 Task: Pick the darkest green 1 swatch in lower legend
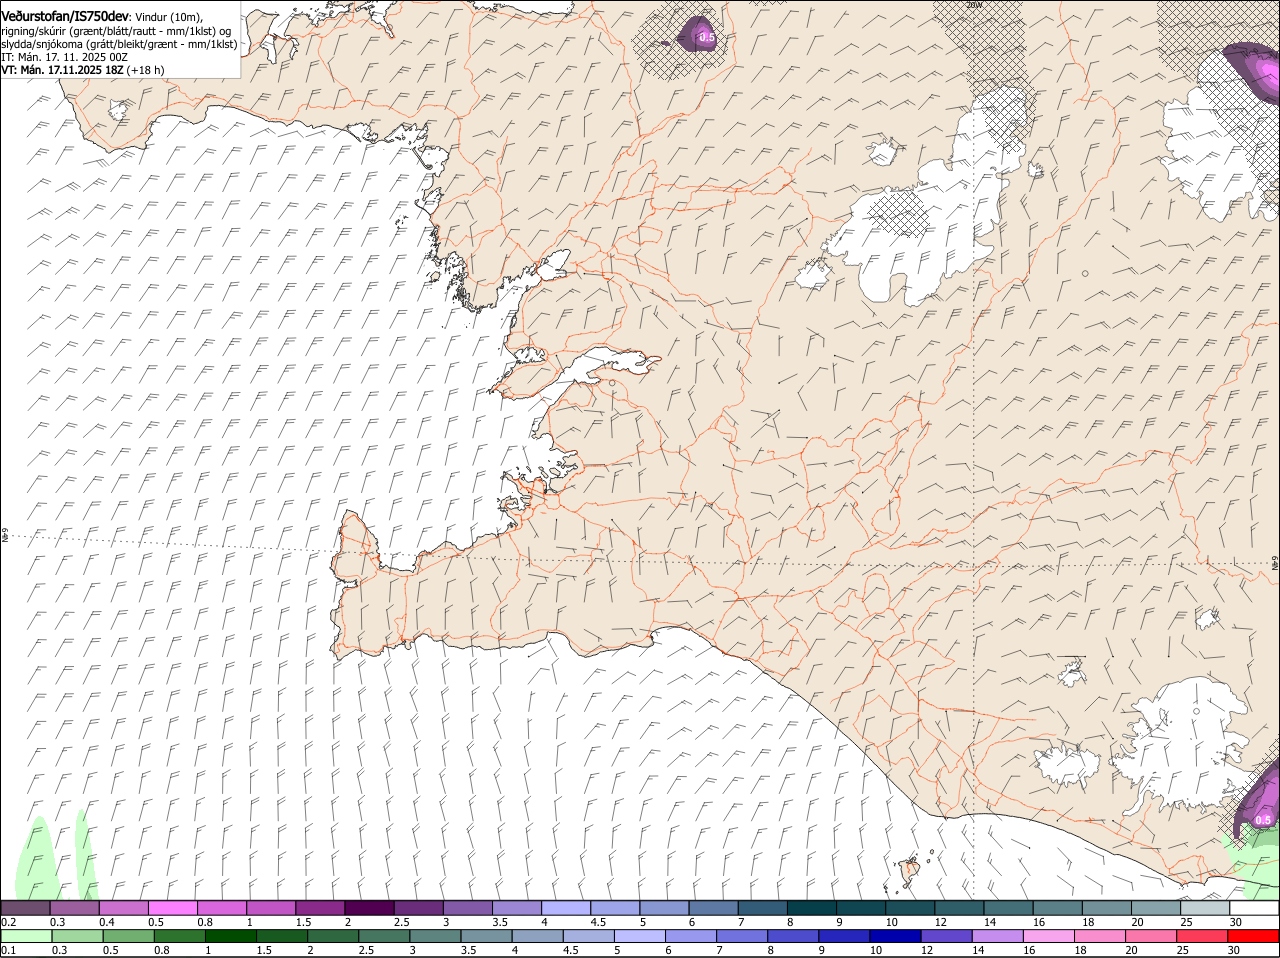click(x=230, y=936)
